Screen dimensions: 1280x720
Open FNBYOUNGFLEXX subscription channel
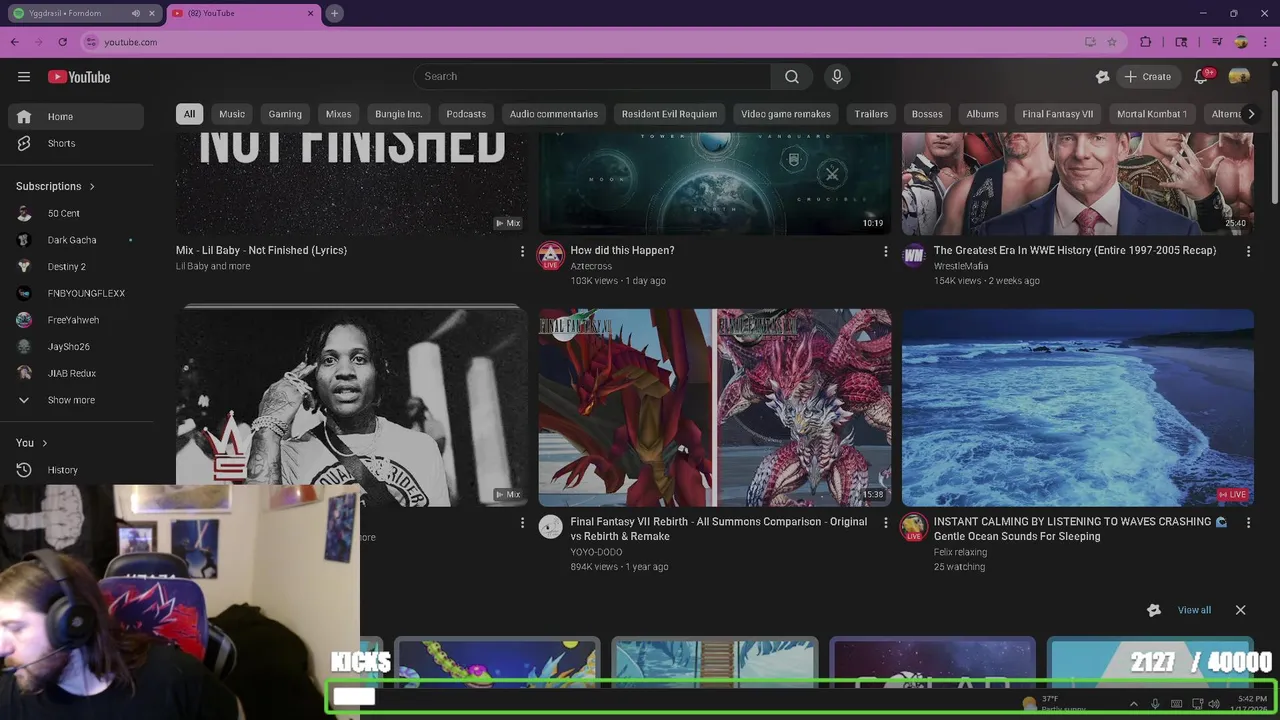(x=76, y=293)
